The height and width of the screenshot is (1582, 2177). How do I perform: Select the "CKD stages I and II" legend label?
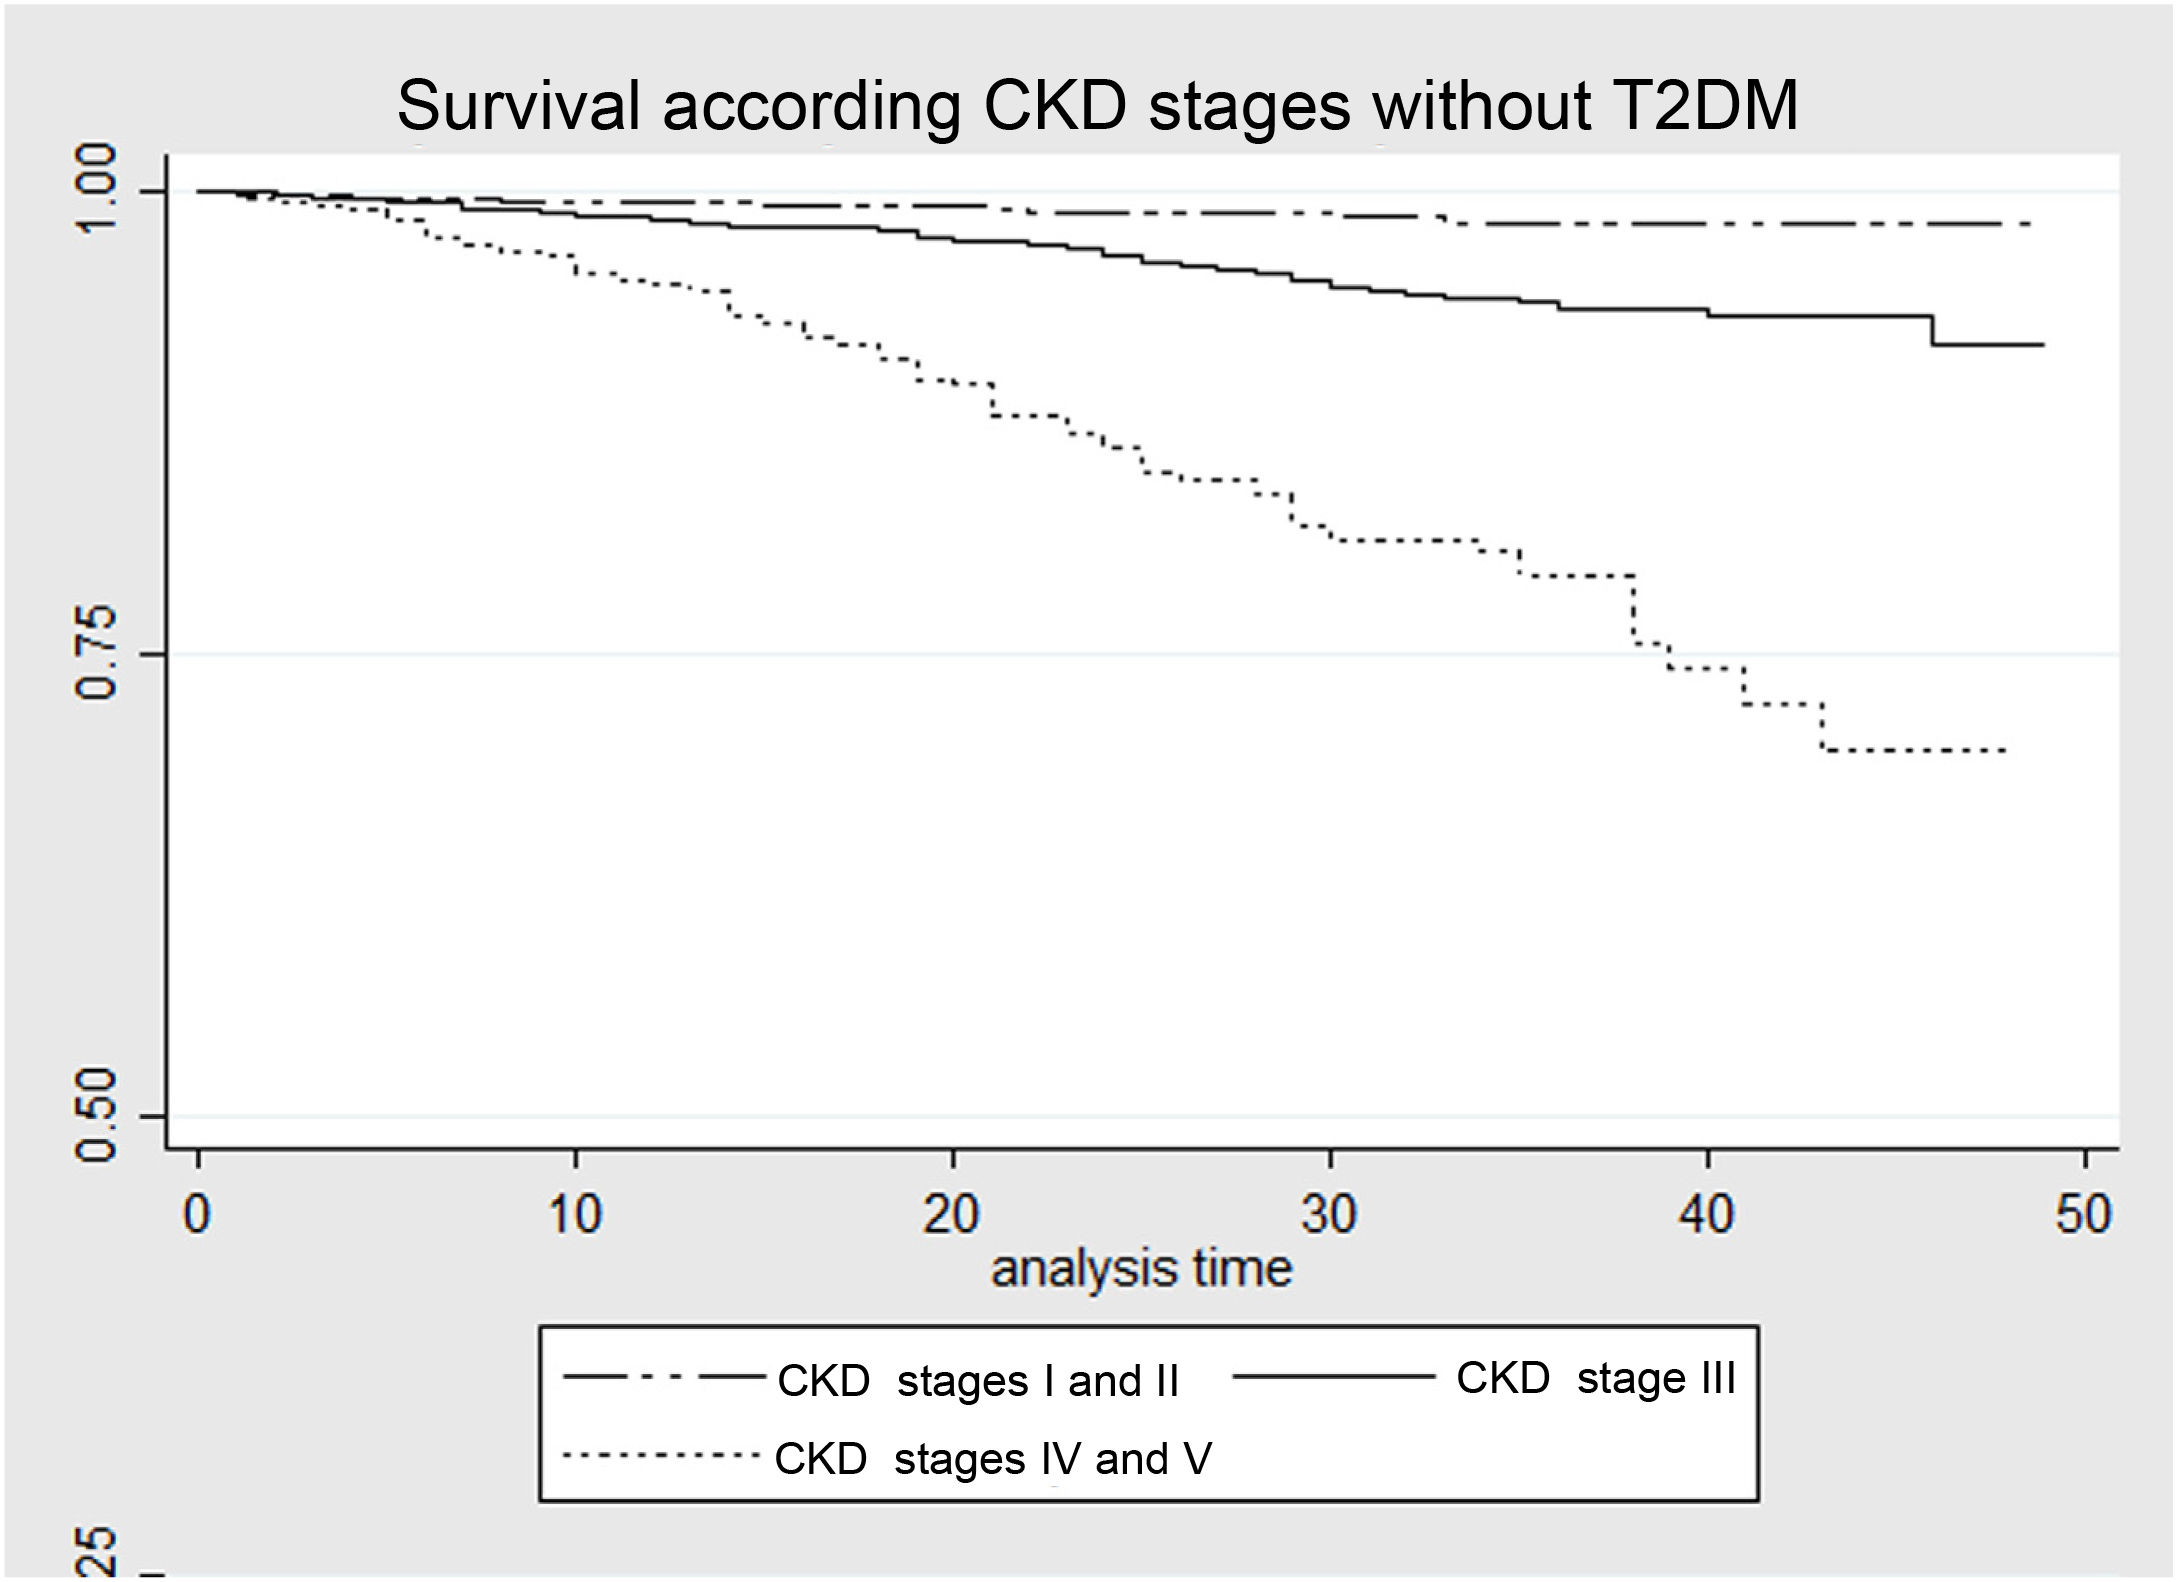tap(978, 1381)
